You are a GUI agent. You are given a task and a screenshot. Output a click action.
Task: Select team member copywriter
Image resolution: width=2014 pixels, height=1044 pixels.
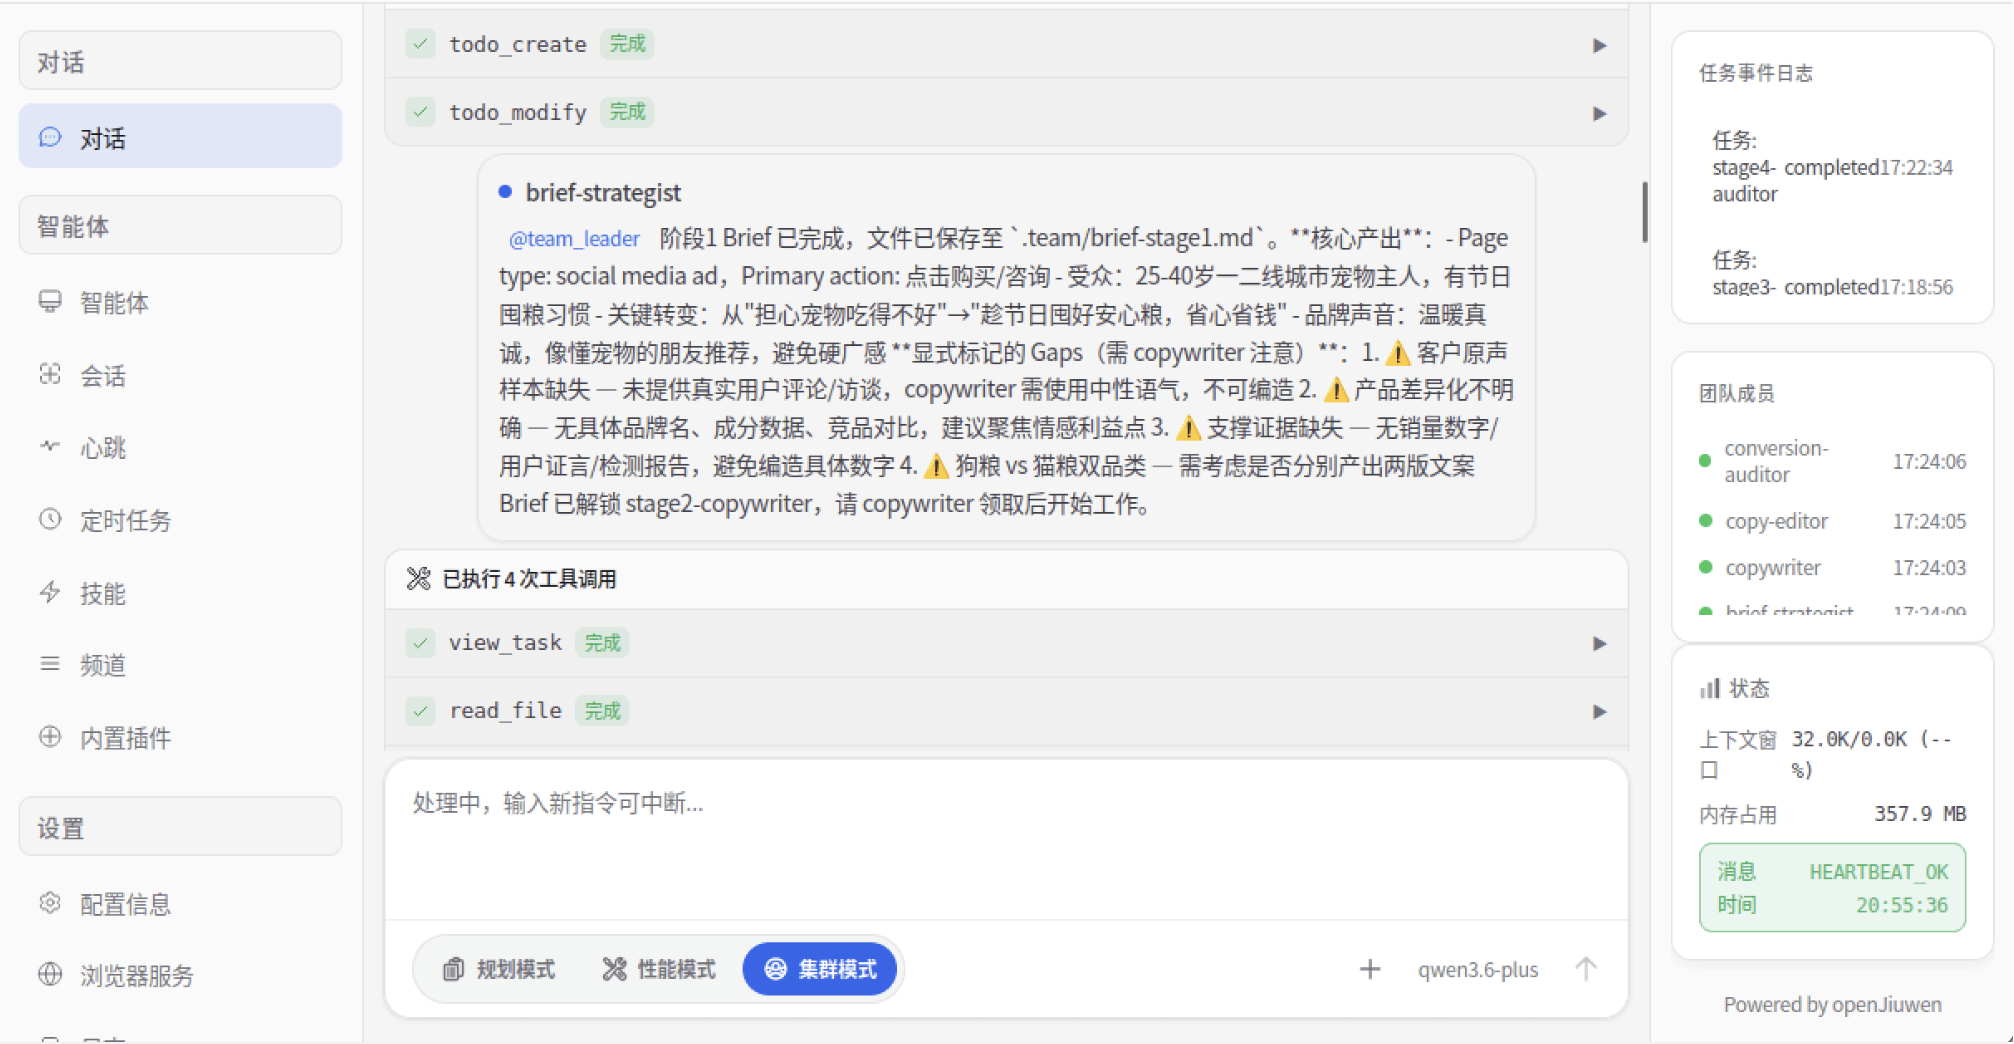pos(1832,567)
